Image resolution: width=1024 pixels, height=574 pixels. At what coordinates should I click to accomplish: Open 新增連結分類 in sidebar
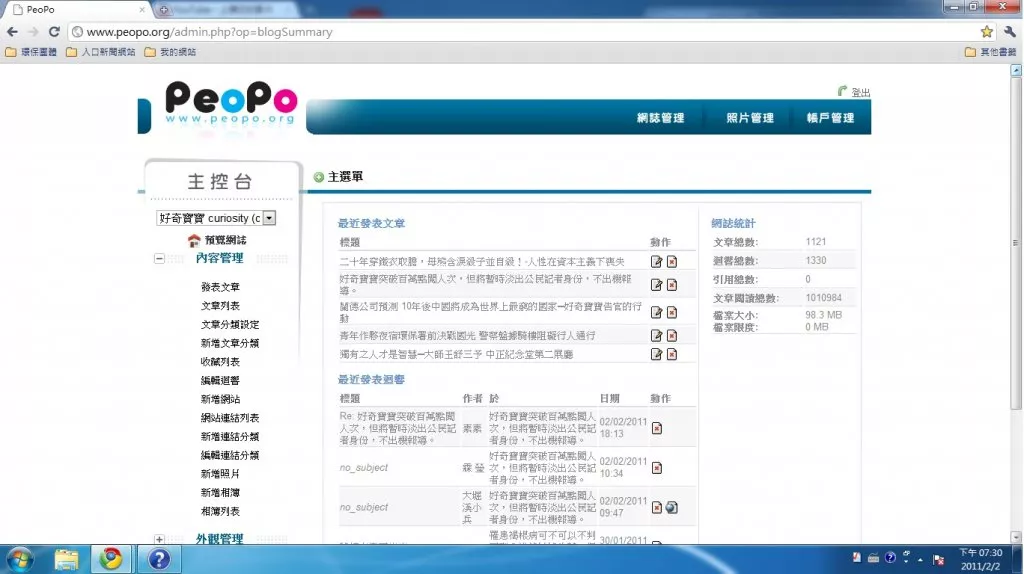pyautogui.click(x=230, y=437)
